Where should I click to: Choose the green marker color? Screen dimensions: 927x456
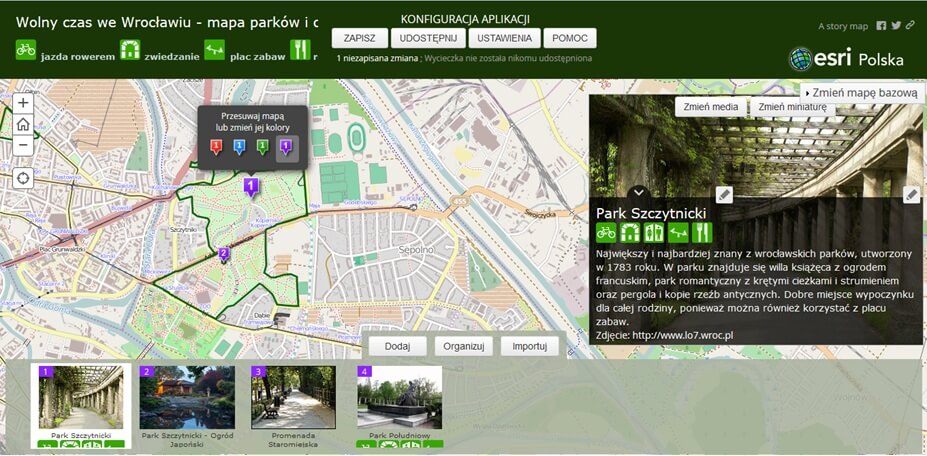point(262,147)
